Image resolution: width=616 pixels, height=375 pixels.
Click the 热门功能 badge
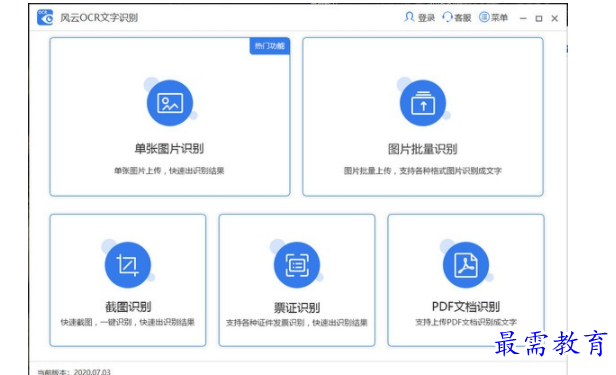[270, 46]
